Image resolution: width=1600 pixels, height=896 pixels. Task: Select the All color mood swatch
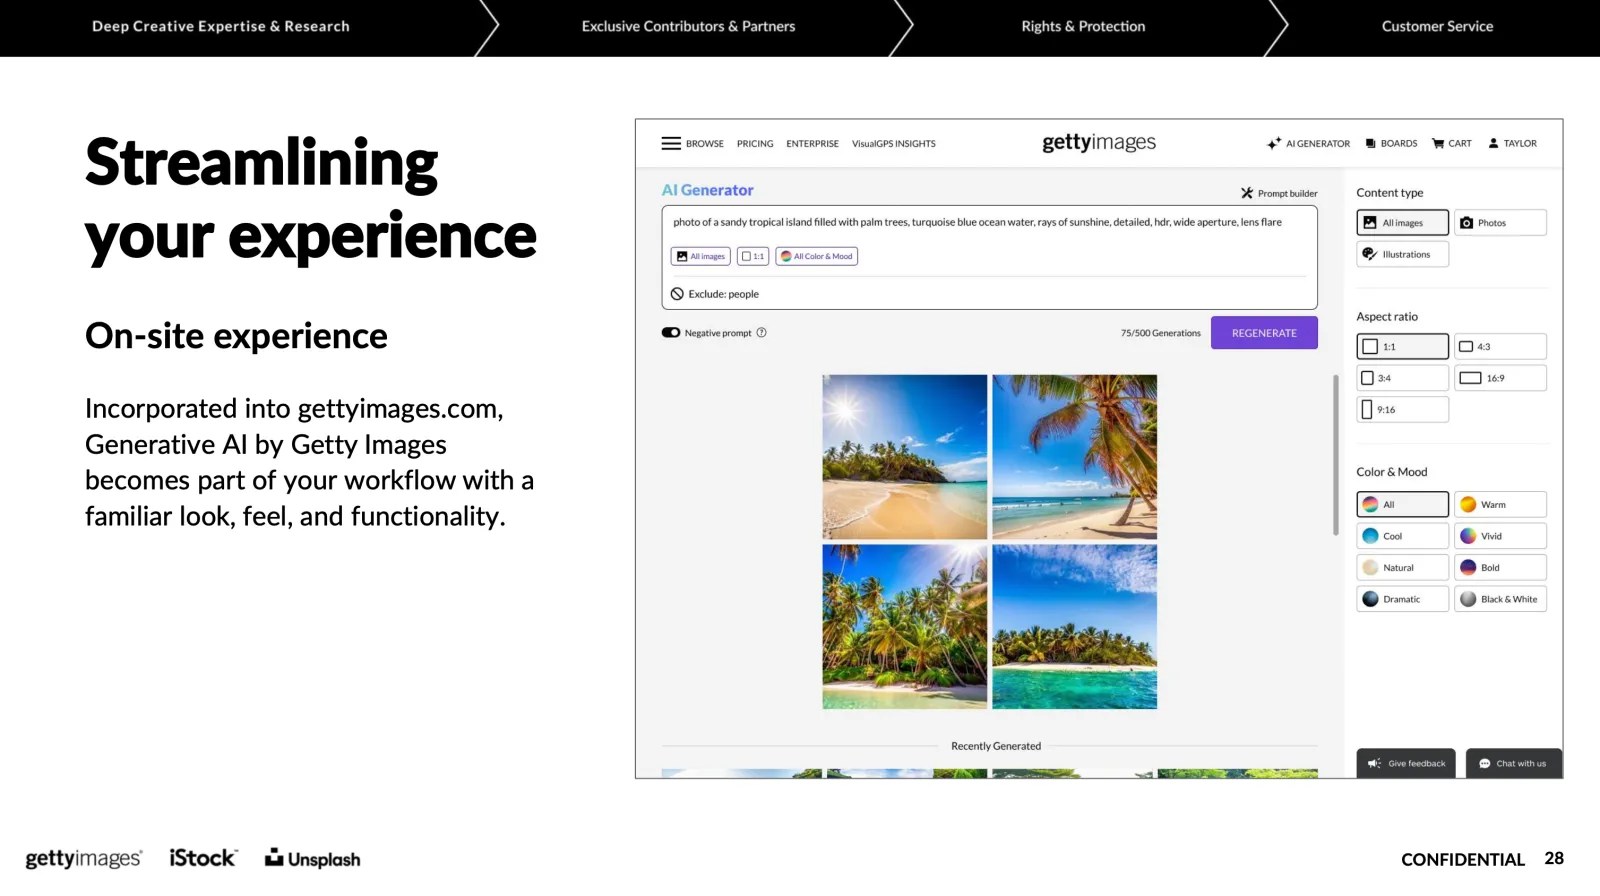(1402, 504)
